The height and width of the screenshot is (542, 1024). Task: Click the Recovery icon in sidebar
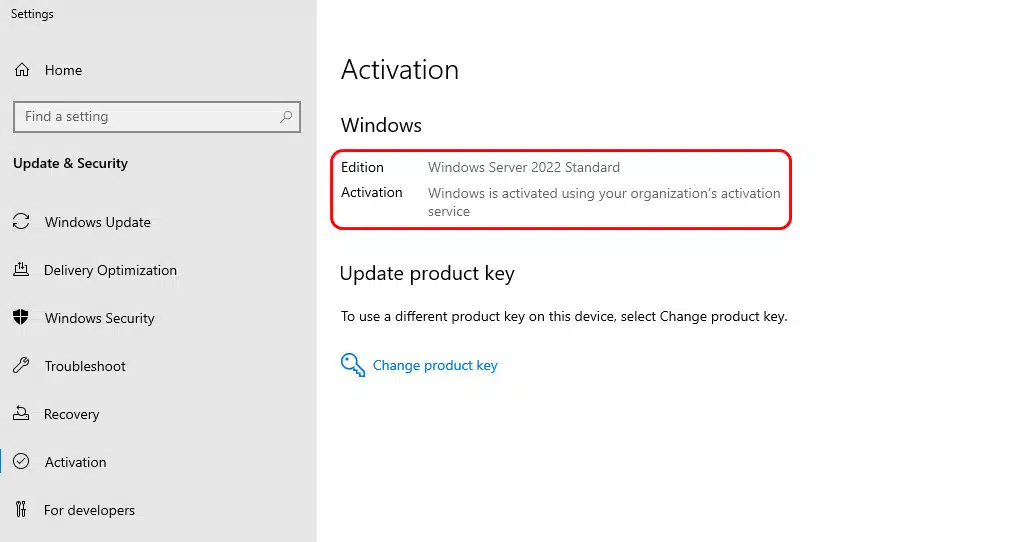pos(21,414)
